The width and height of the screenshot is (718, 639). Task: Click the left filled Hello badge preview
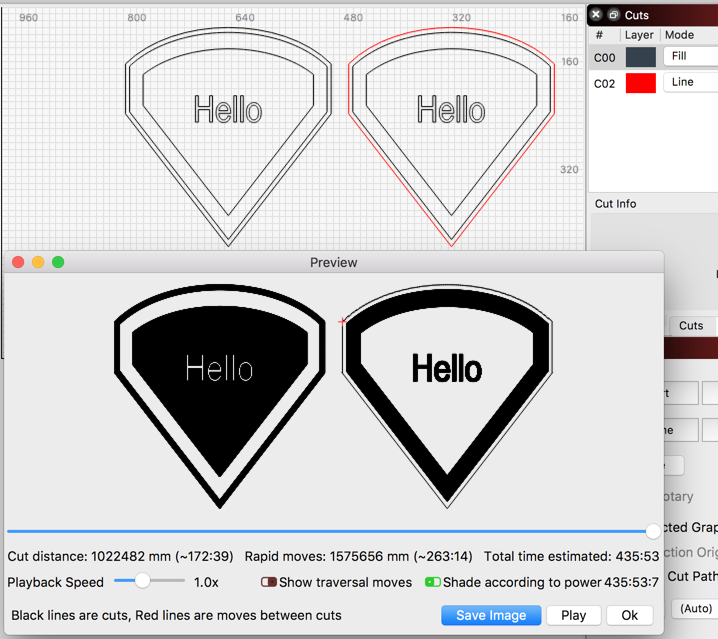220,396
